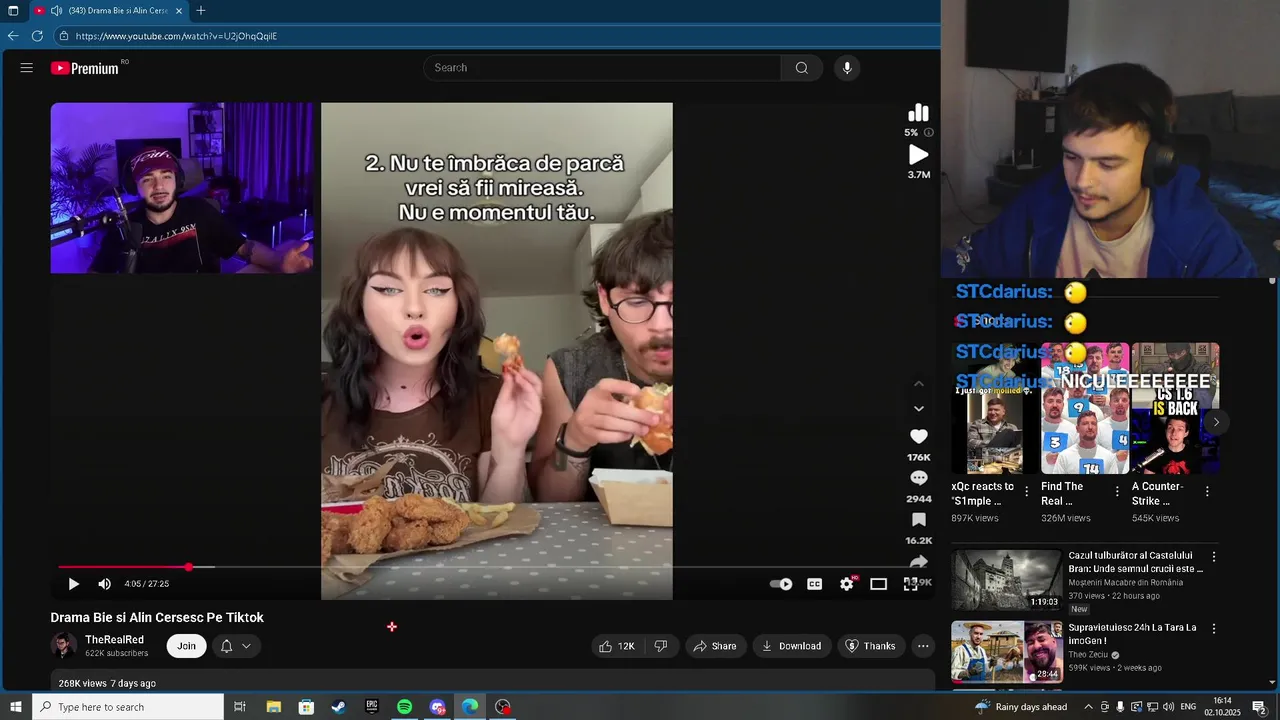Image resolution: width=1280 pixels, height=720 pixels.
Task: Open a new browser tab
Action: pyautogui.click(x=201, y=11)
